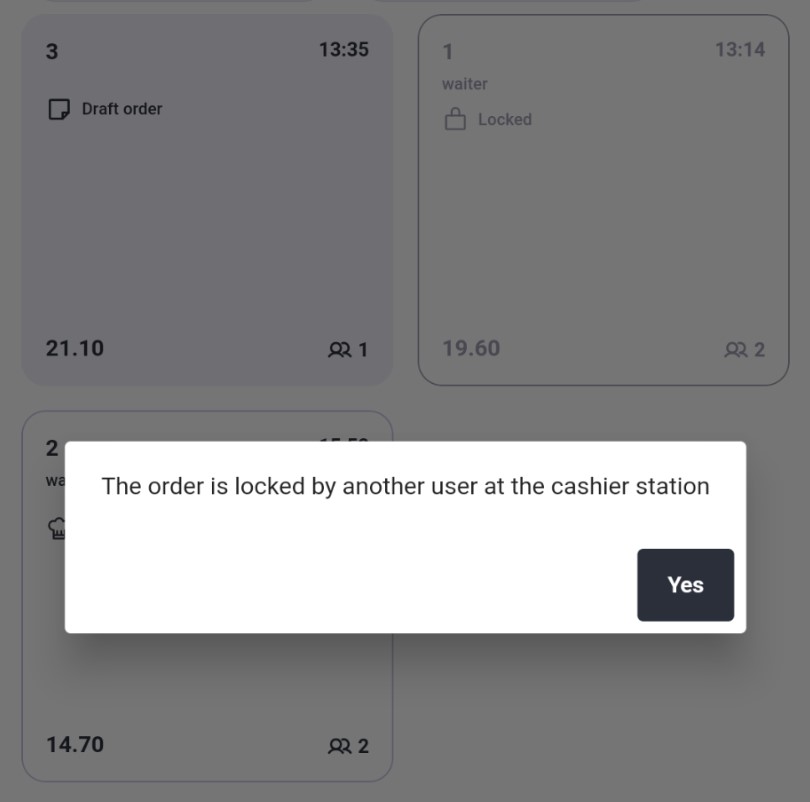The height and width of the screenshot is (802, 810).
Task: Click the guests icon on order 2
Action: tap(339, 746)
